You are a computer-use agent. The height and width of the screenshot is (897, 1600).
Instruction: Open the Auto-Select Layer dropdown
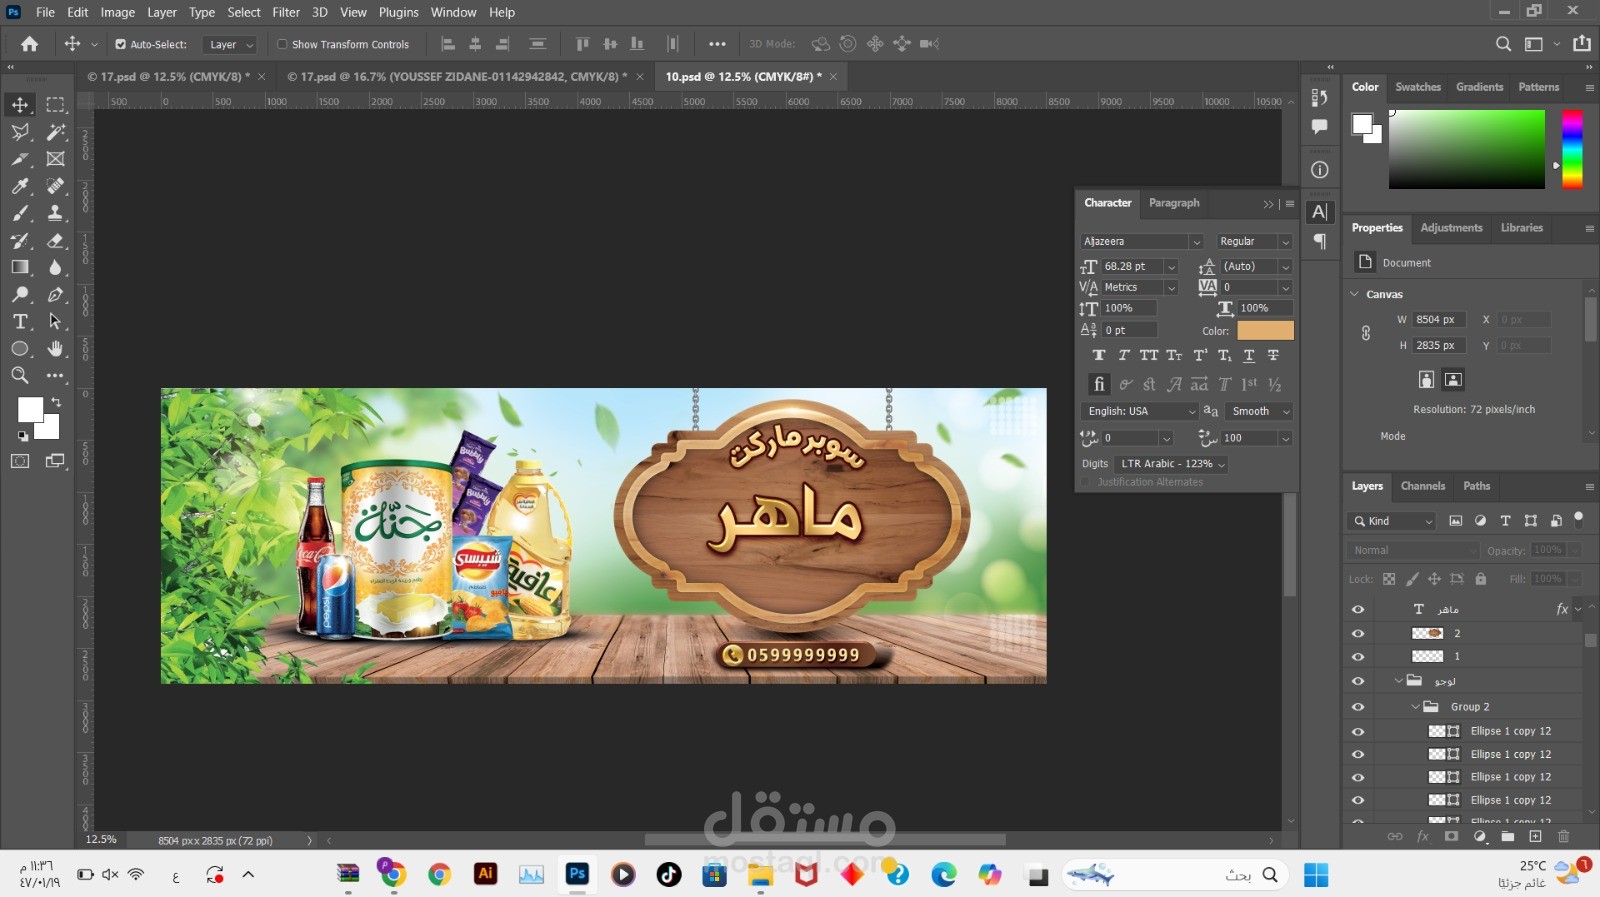230,44
